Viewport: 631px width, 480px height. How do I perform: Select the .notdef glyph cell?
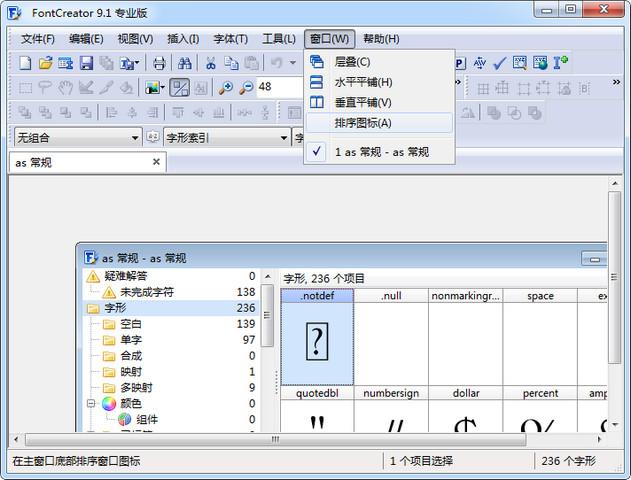tap(317, 342)
